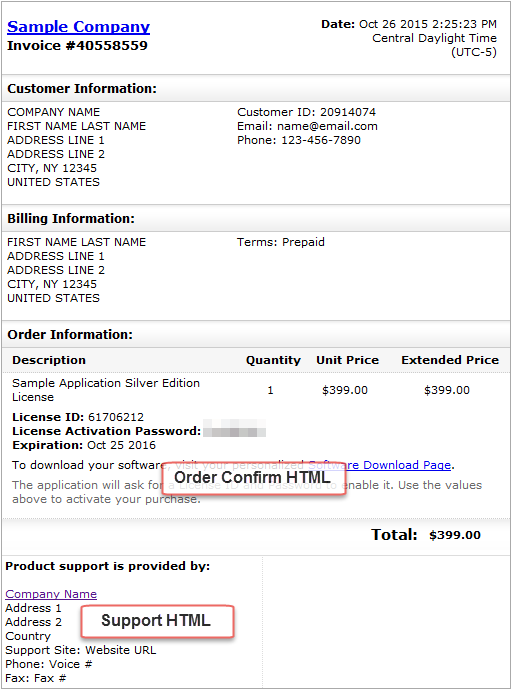Select the Invoice #40558559 heading
Viewport: 512px width, 690px height.
coord(77,45)
